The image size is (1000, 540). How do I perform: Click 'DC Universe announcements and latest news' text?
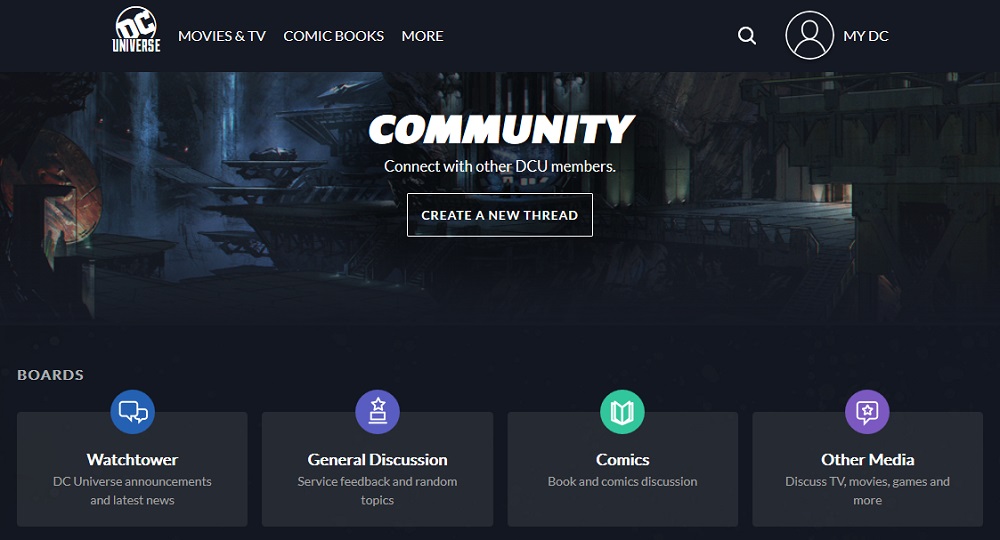point(133,491)
